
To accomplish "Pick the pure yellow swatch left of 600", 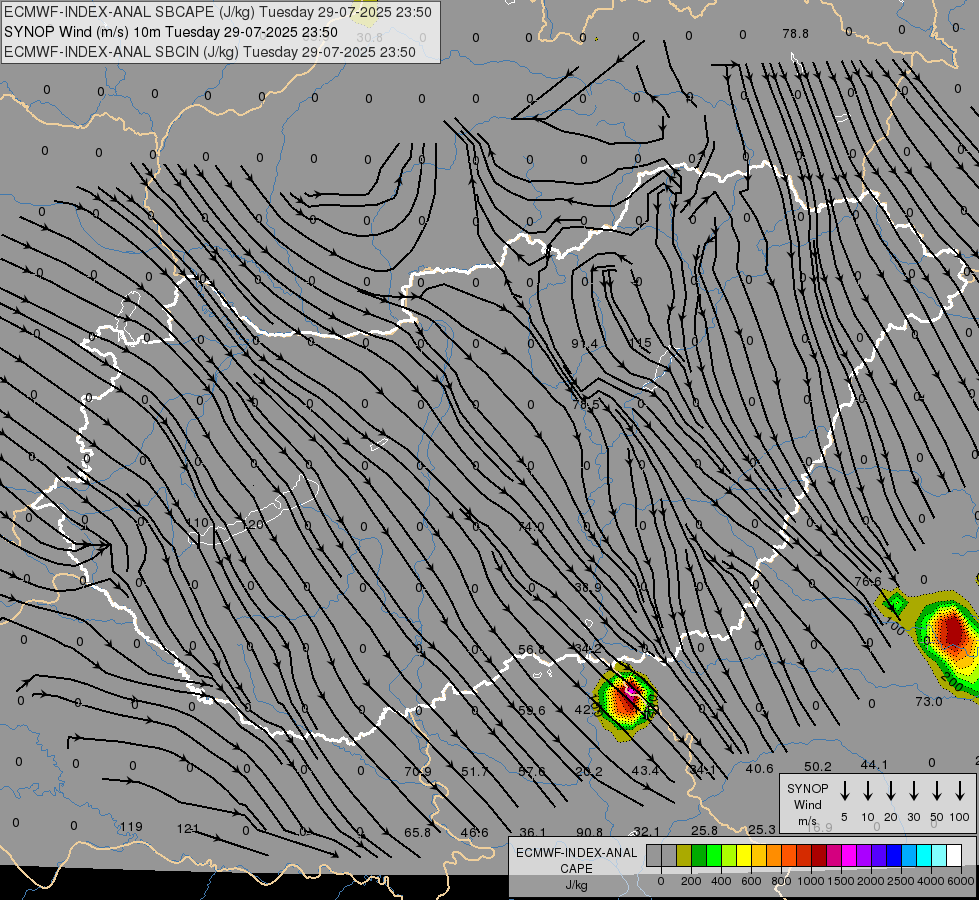I will click(743, 855).
